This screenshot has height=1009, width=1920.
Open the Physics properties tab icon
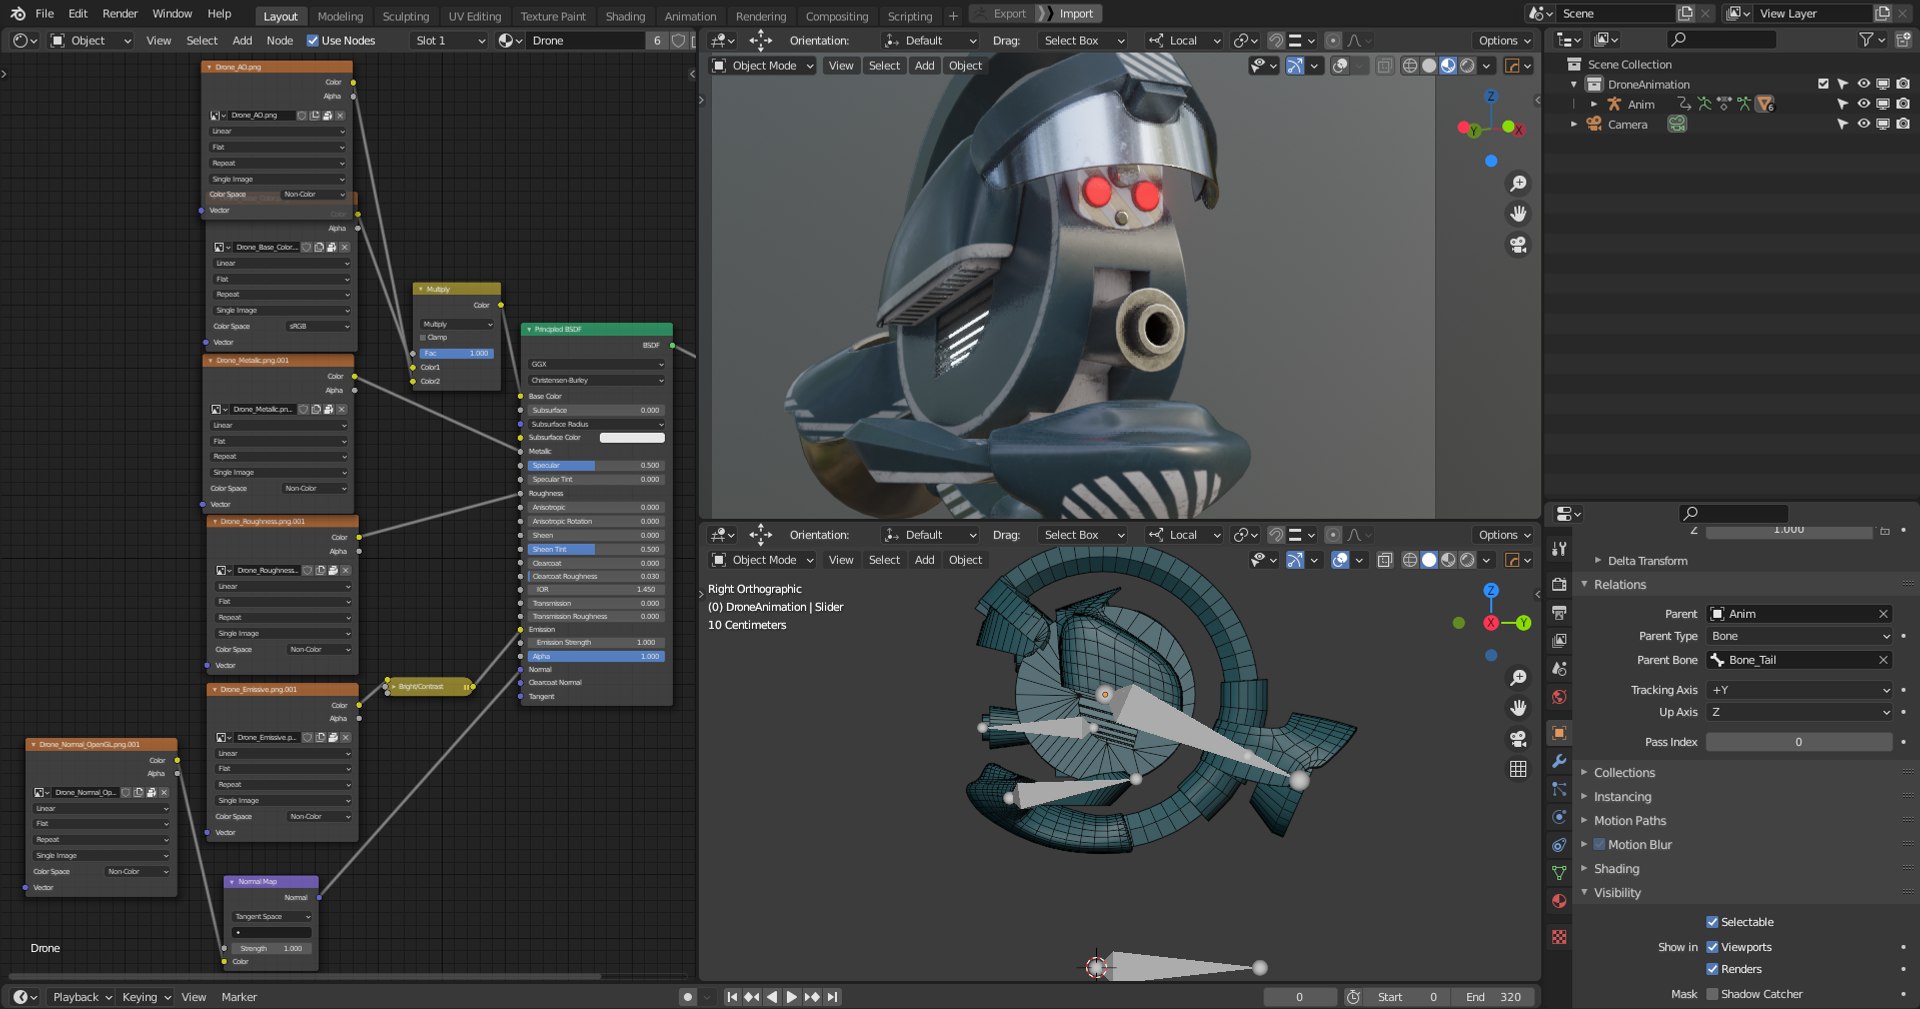coord(1559,817)
